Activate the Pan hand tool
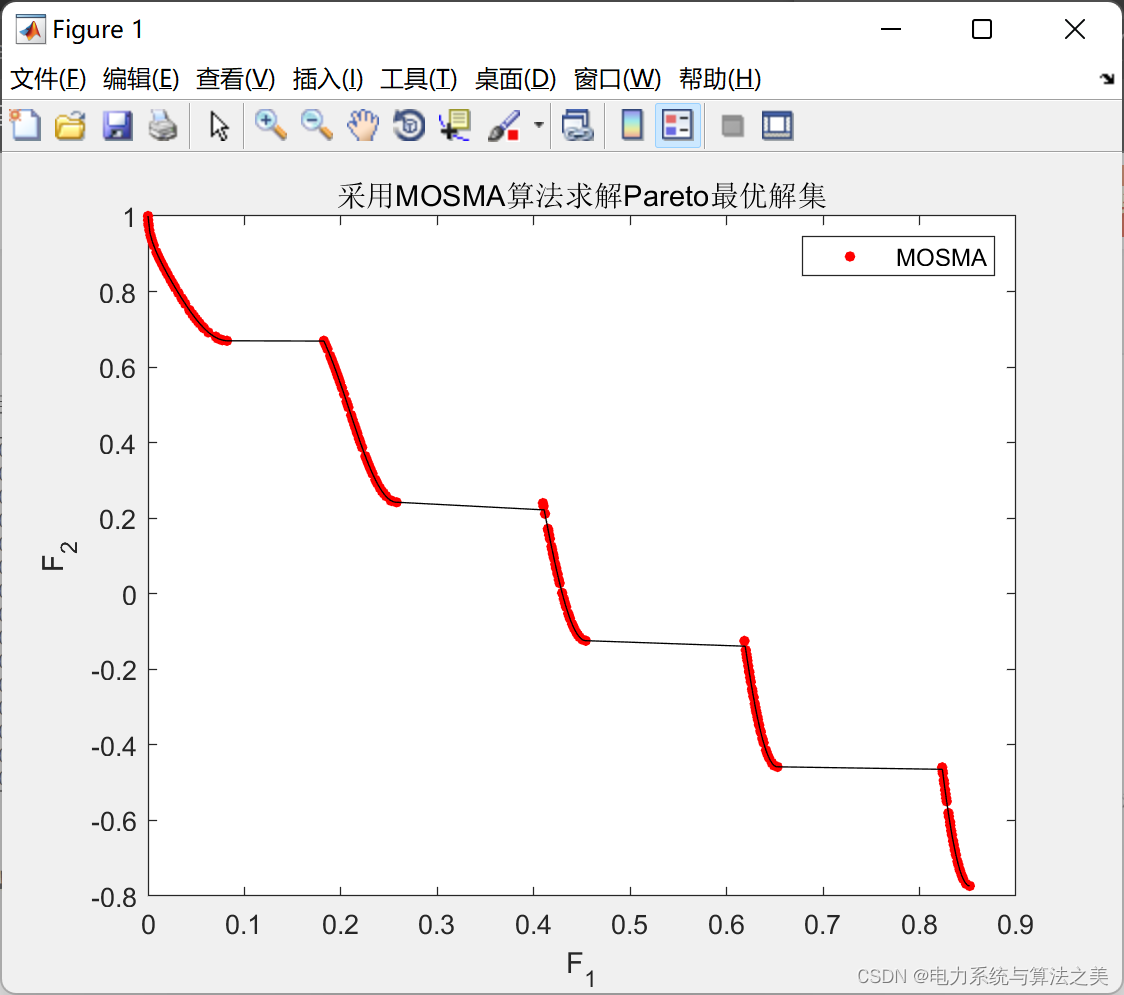Image resolution: width=1124 pixels, height=995 pixels. point(363,125)
